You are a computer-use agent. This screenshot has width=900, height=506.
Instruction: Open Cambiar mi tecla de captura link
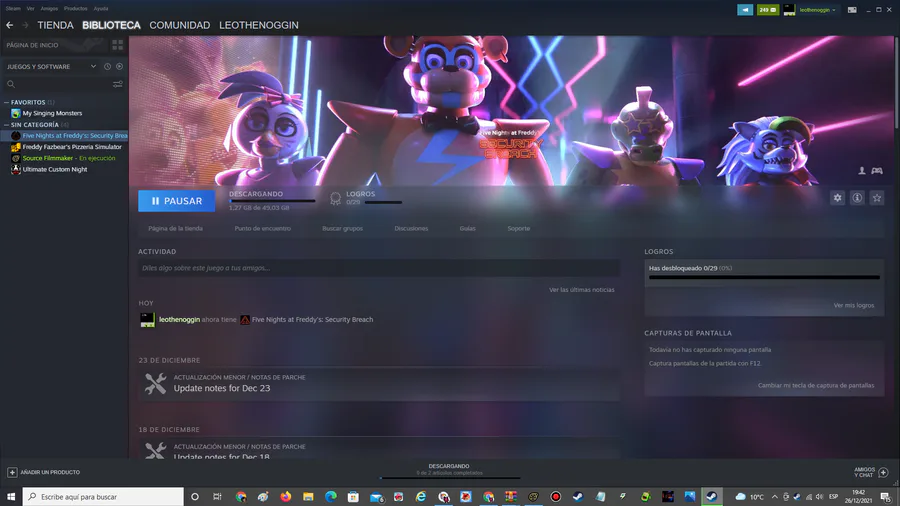pos(816,386)
